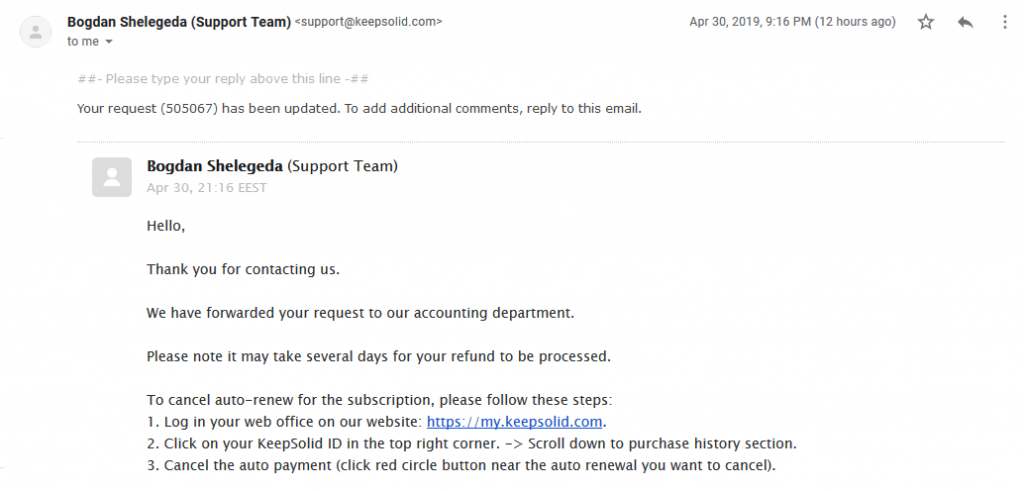Click step 2 about the KeepSolid ID
Viewport: 1024px width, 491px height.
pos(472,444)
